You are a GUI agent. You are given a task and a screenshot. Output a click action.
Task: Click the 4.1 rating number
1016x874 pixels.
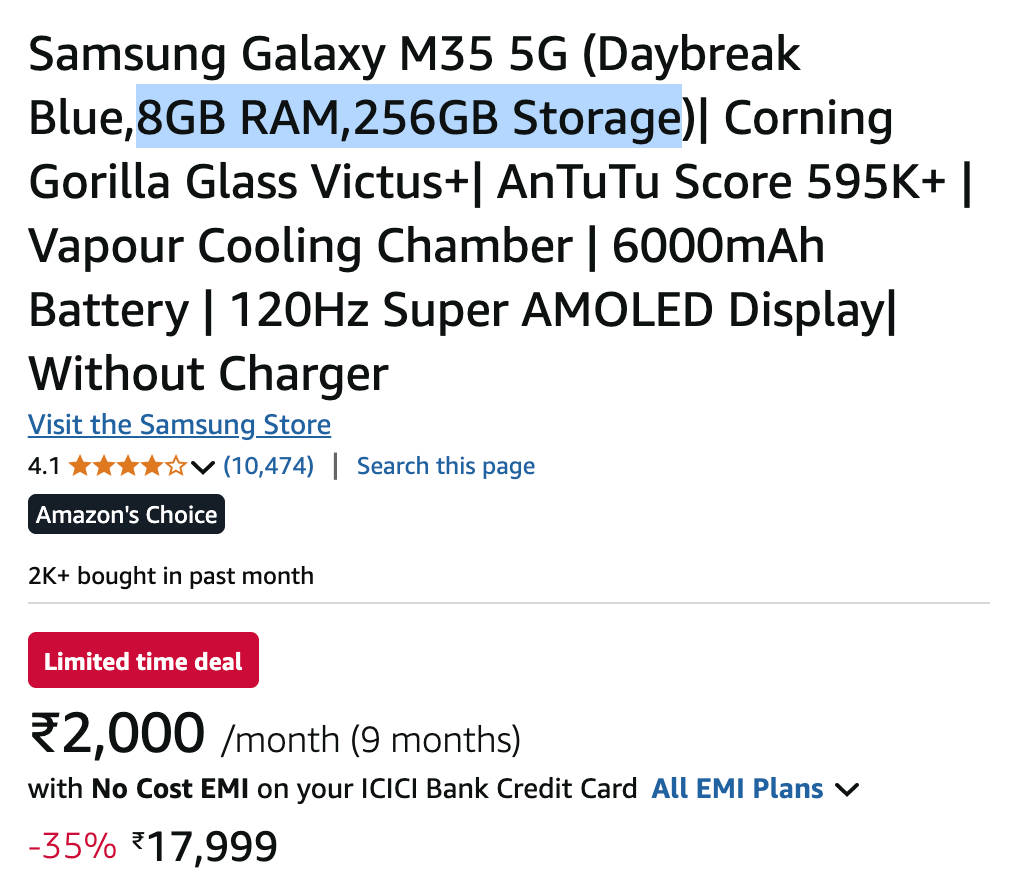click(44, 466)
